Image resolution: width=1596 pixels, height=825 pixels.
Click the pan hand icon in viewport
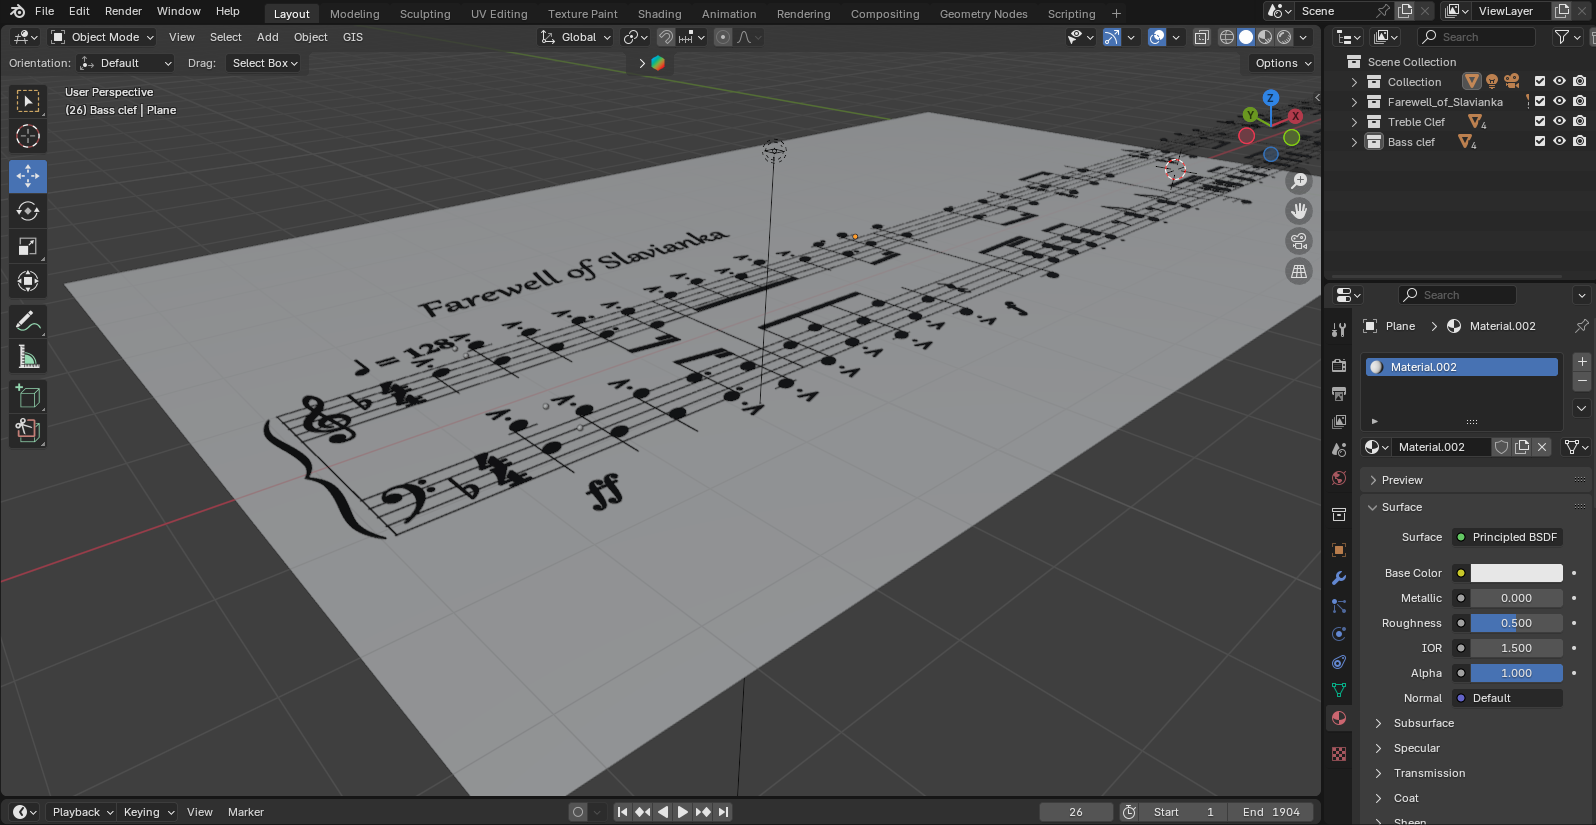click(x=1299, y=211)
